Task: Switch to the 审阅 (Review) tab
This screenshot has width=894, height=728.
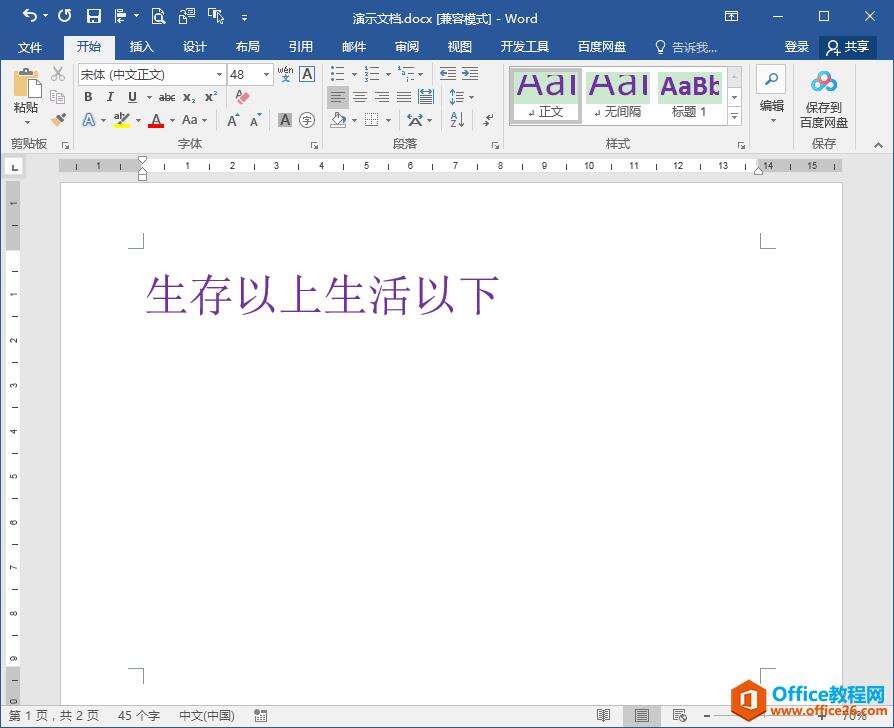Action: click(x=407, y=47)
